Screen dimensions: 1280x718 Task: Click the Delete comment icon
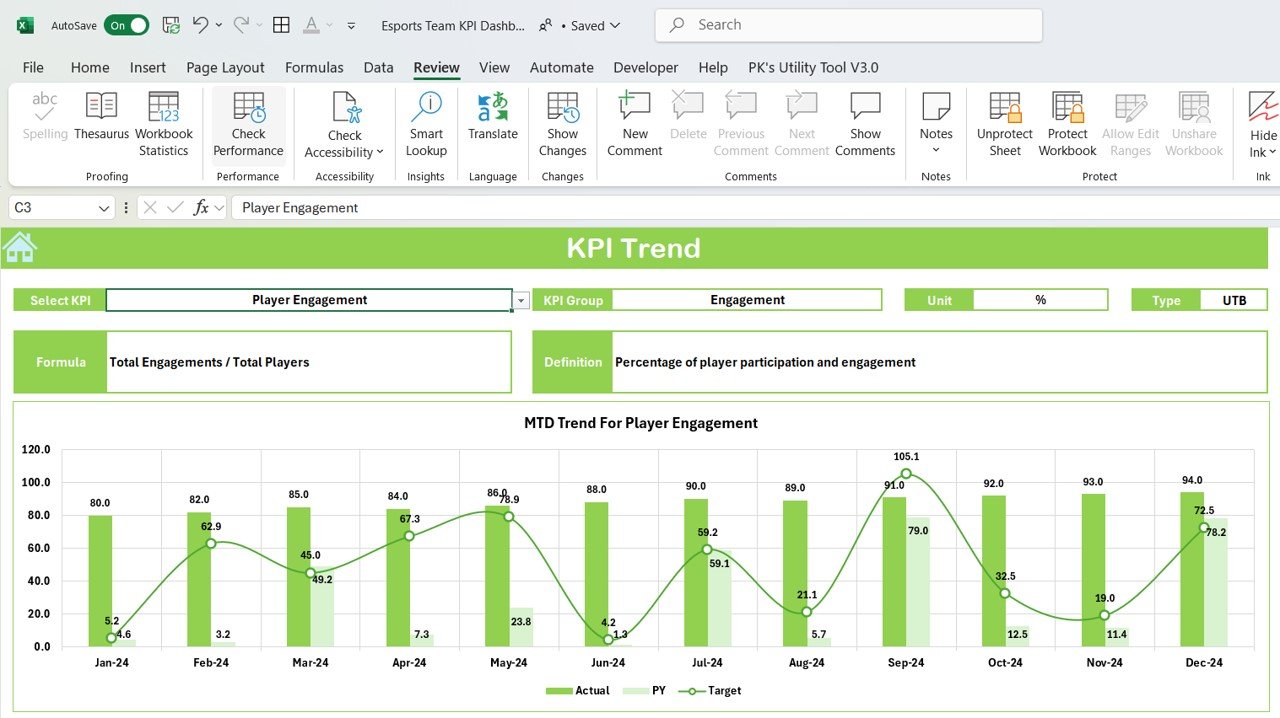(688, 106)
